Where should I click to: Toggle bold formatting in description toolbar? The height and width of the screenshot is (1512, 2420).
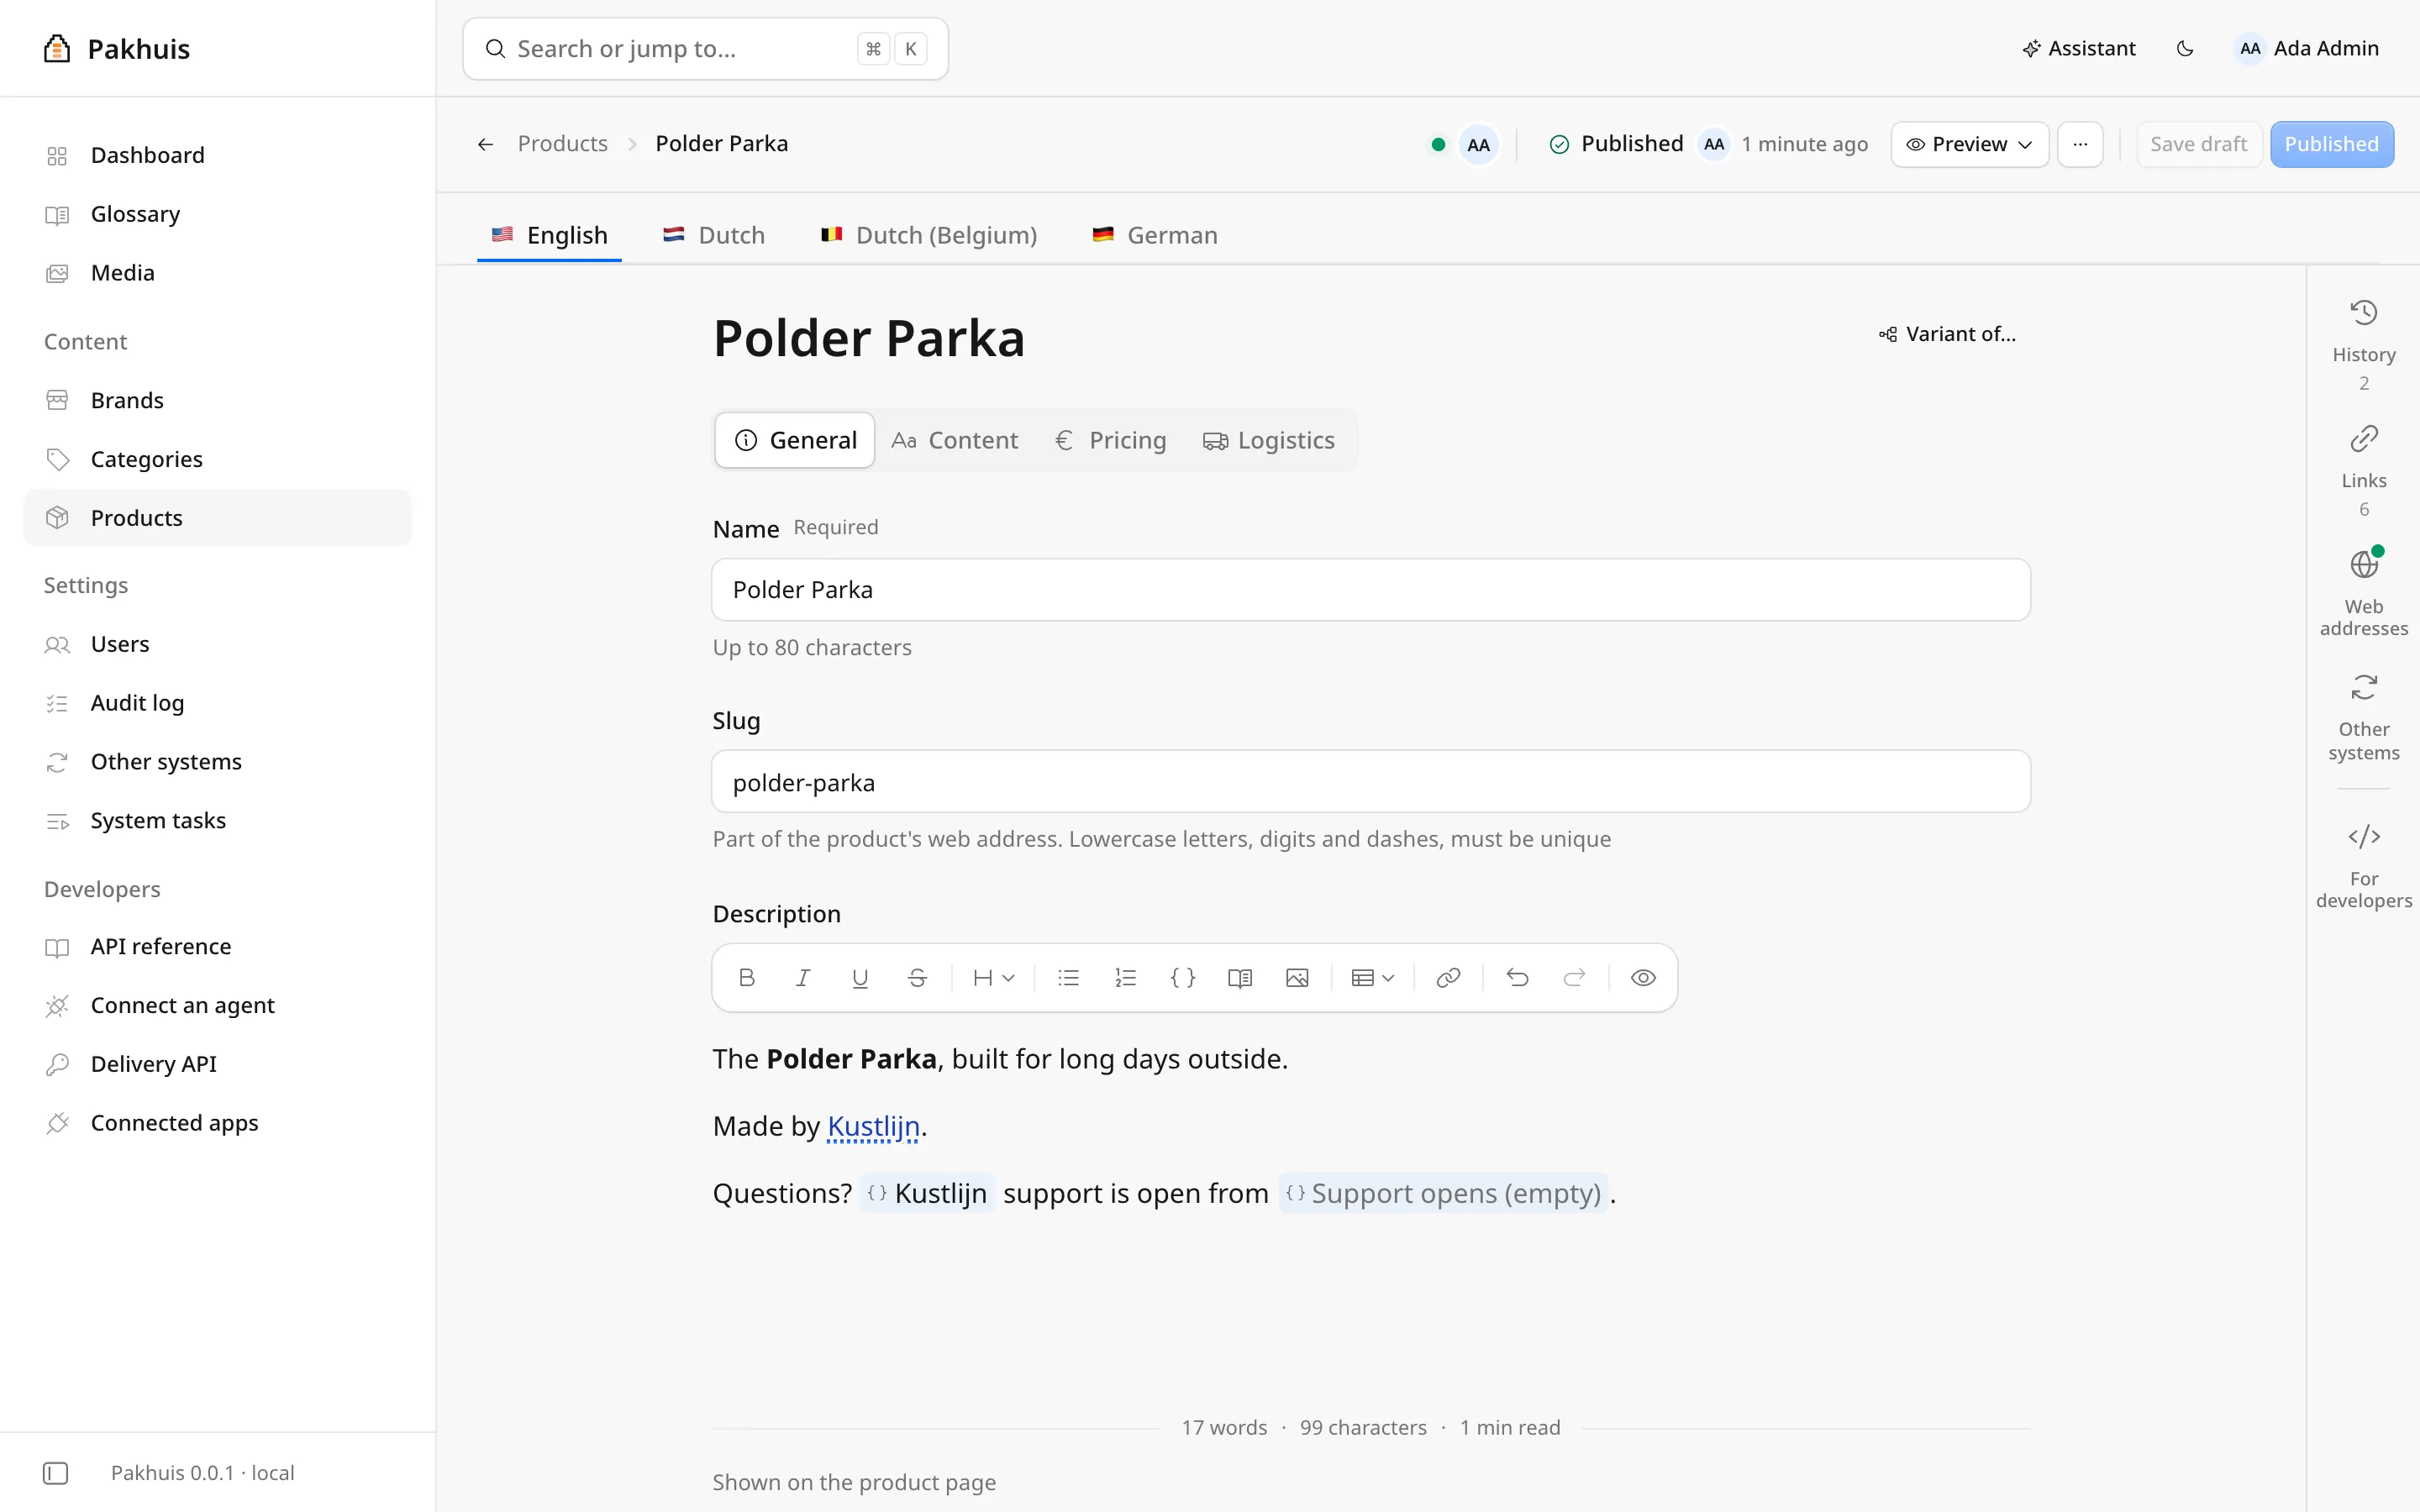pos(746,978)
